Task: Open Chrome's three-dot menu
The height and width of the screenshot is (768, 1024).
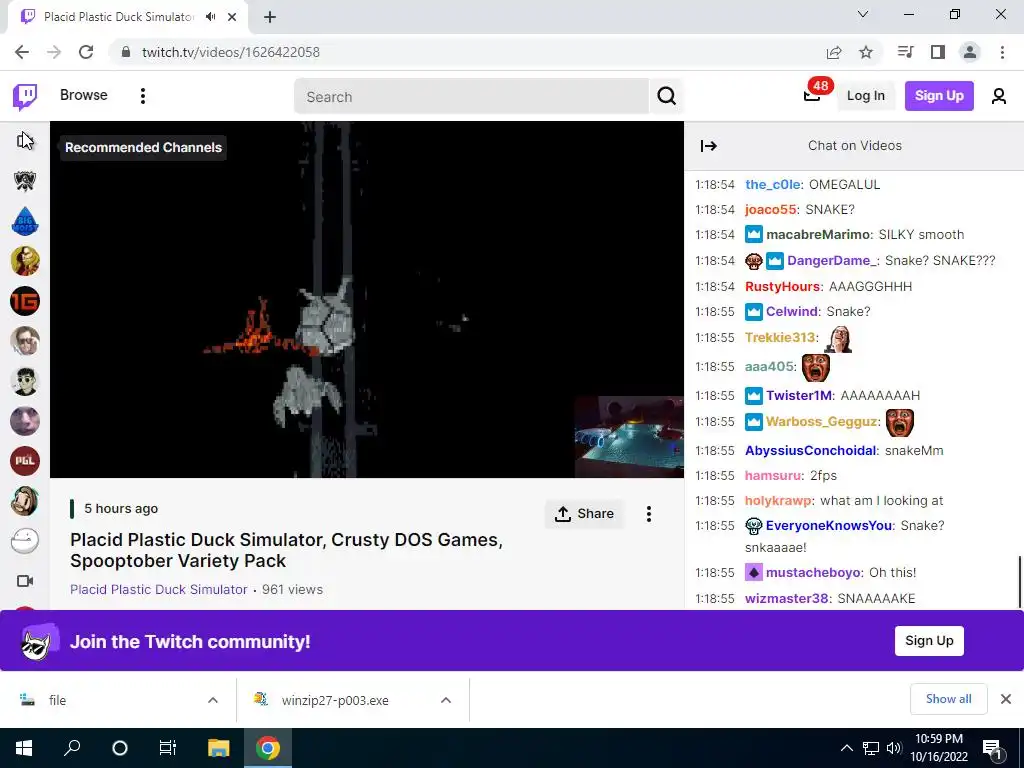Action: click(1002, 52)
